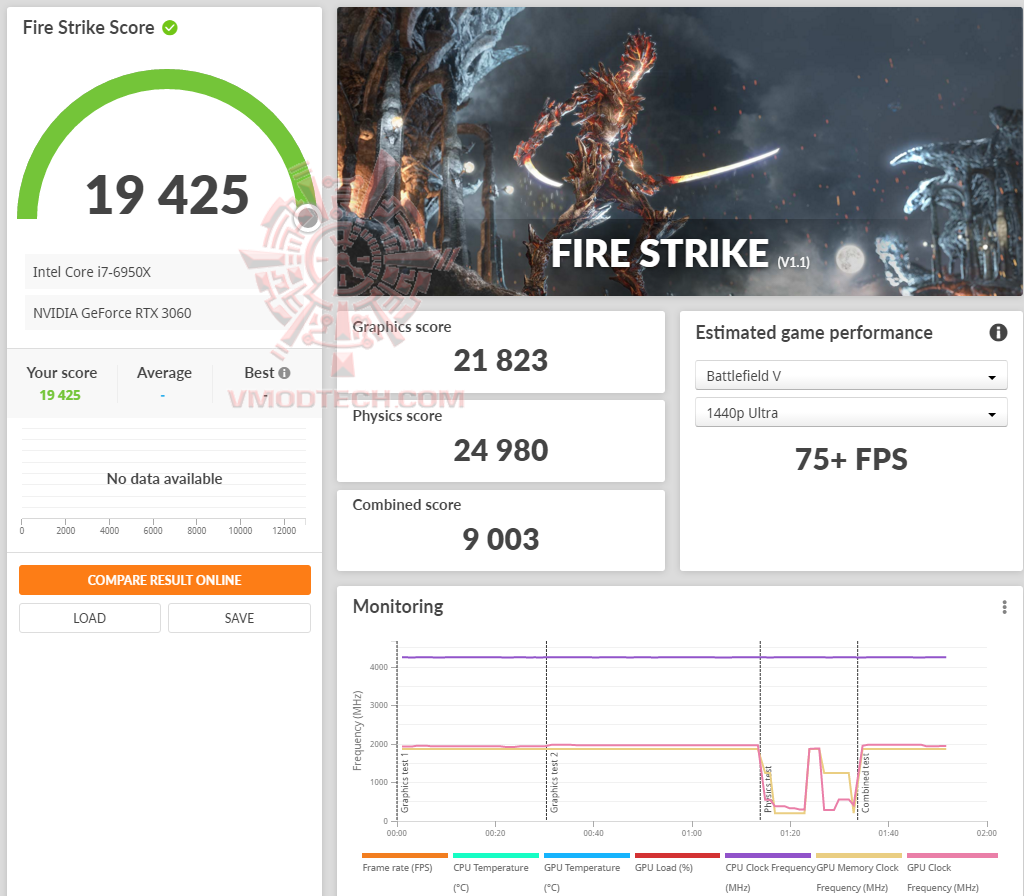Click the pink GPU Clock Frequency legend marker
1024x896 pixels.
tap(951, 856)
